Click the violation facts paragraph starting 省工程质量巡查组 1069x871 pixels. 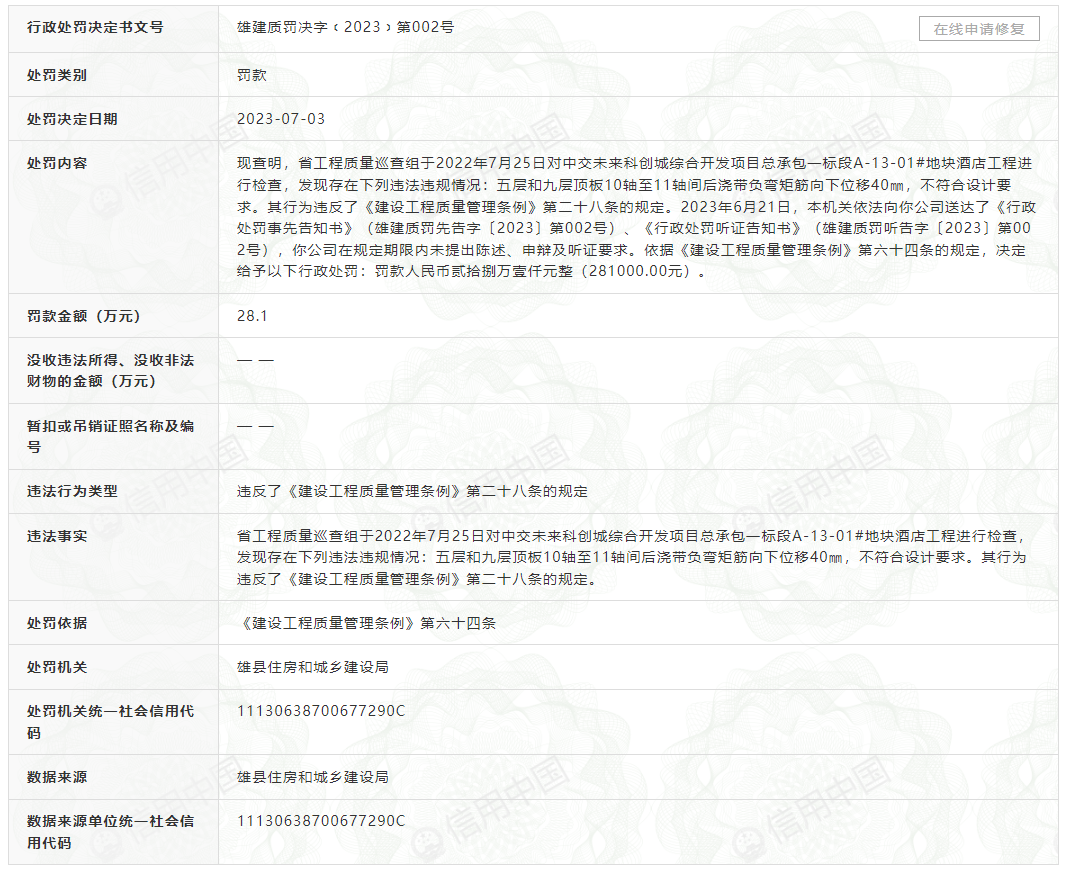click(x=631, y=557)
